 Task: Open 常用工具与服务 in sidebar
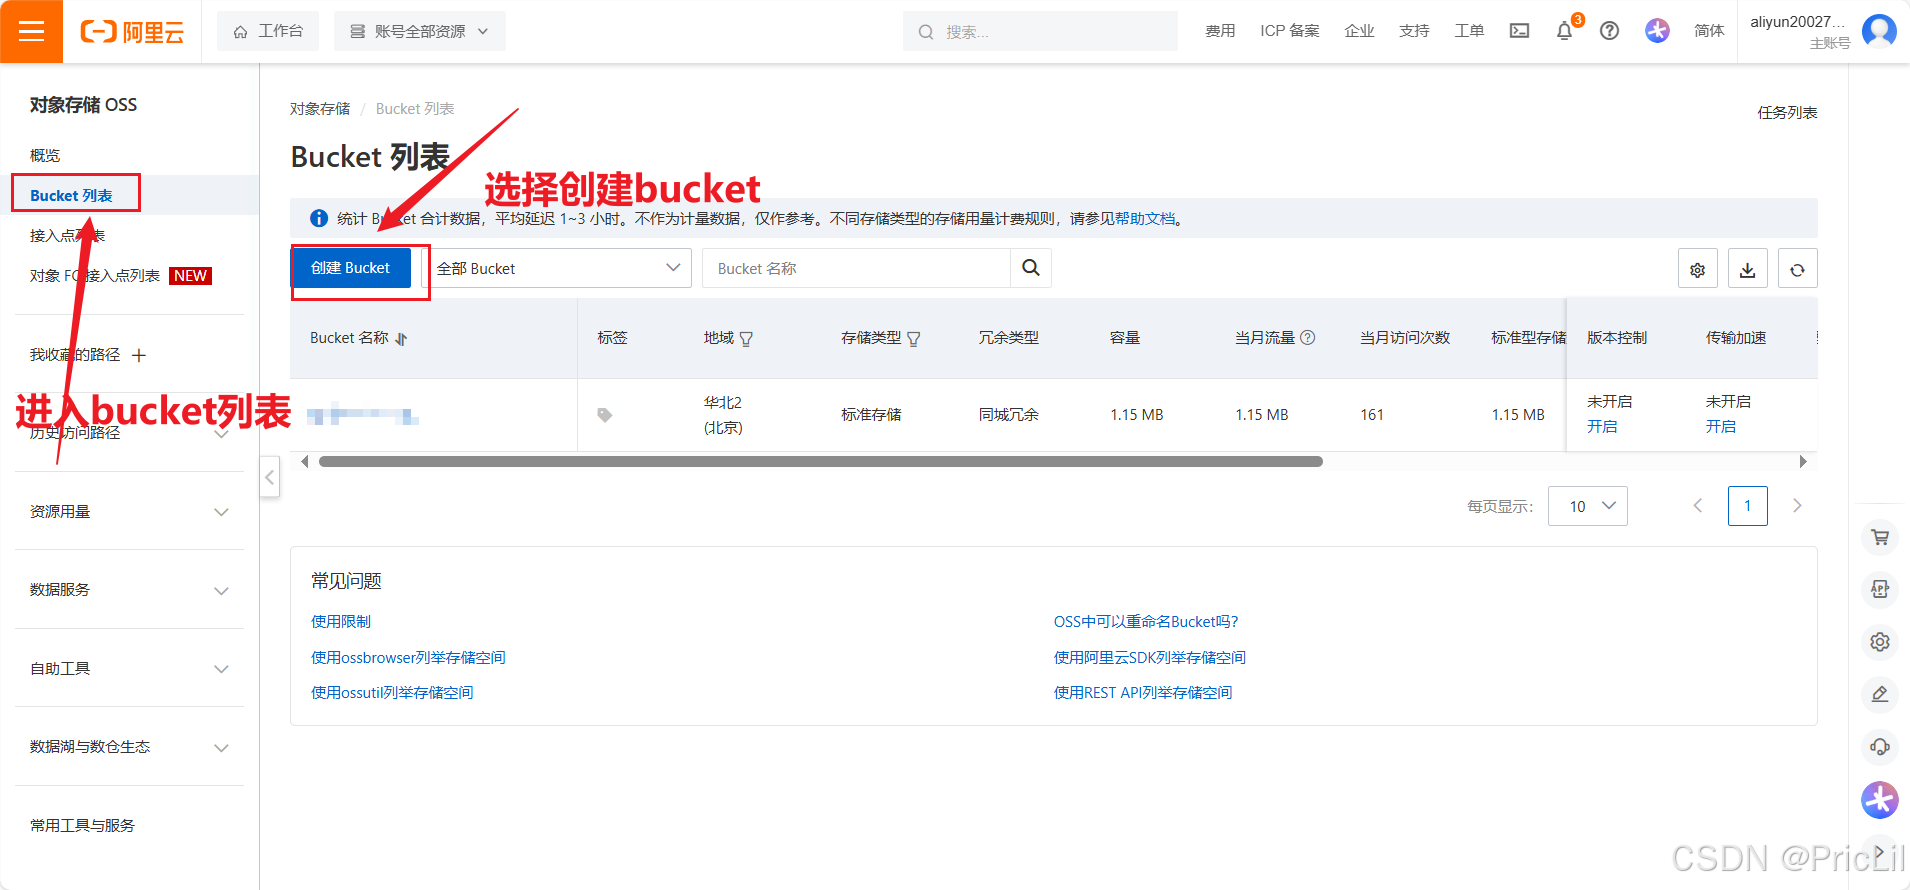pos(82,825)
